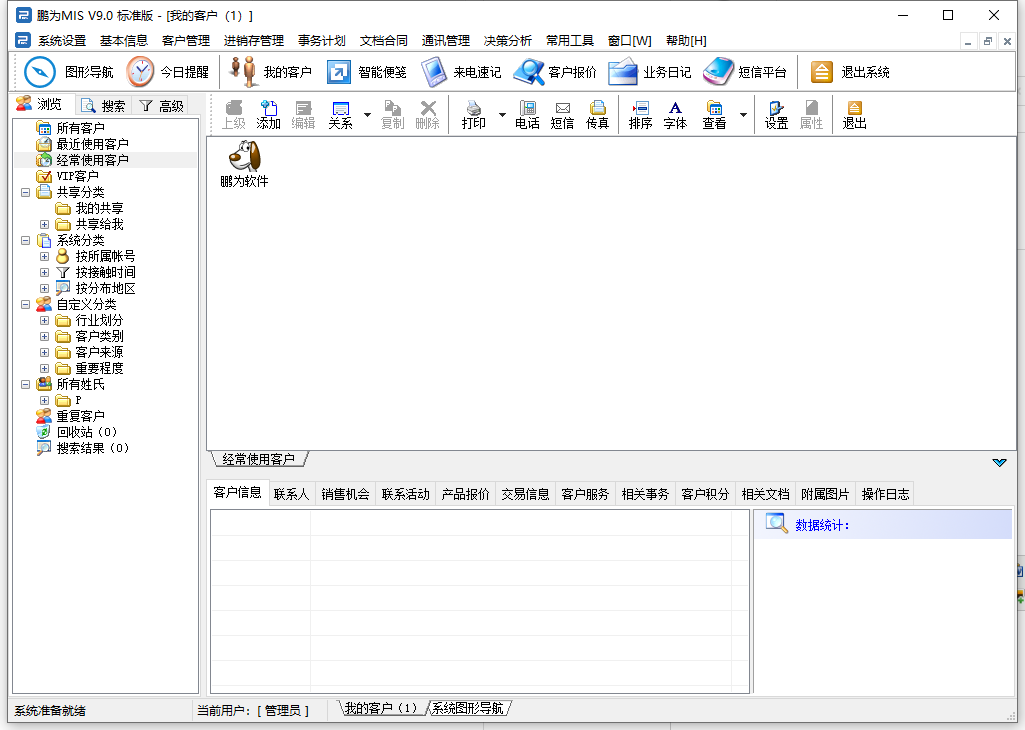
Task: Open 智能便签 sticky note tool
Action: pyautogui.click(x=340, y=72)
